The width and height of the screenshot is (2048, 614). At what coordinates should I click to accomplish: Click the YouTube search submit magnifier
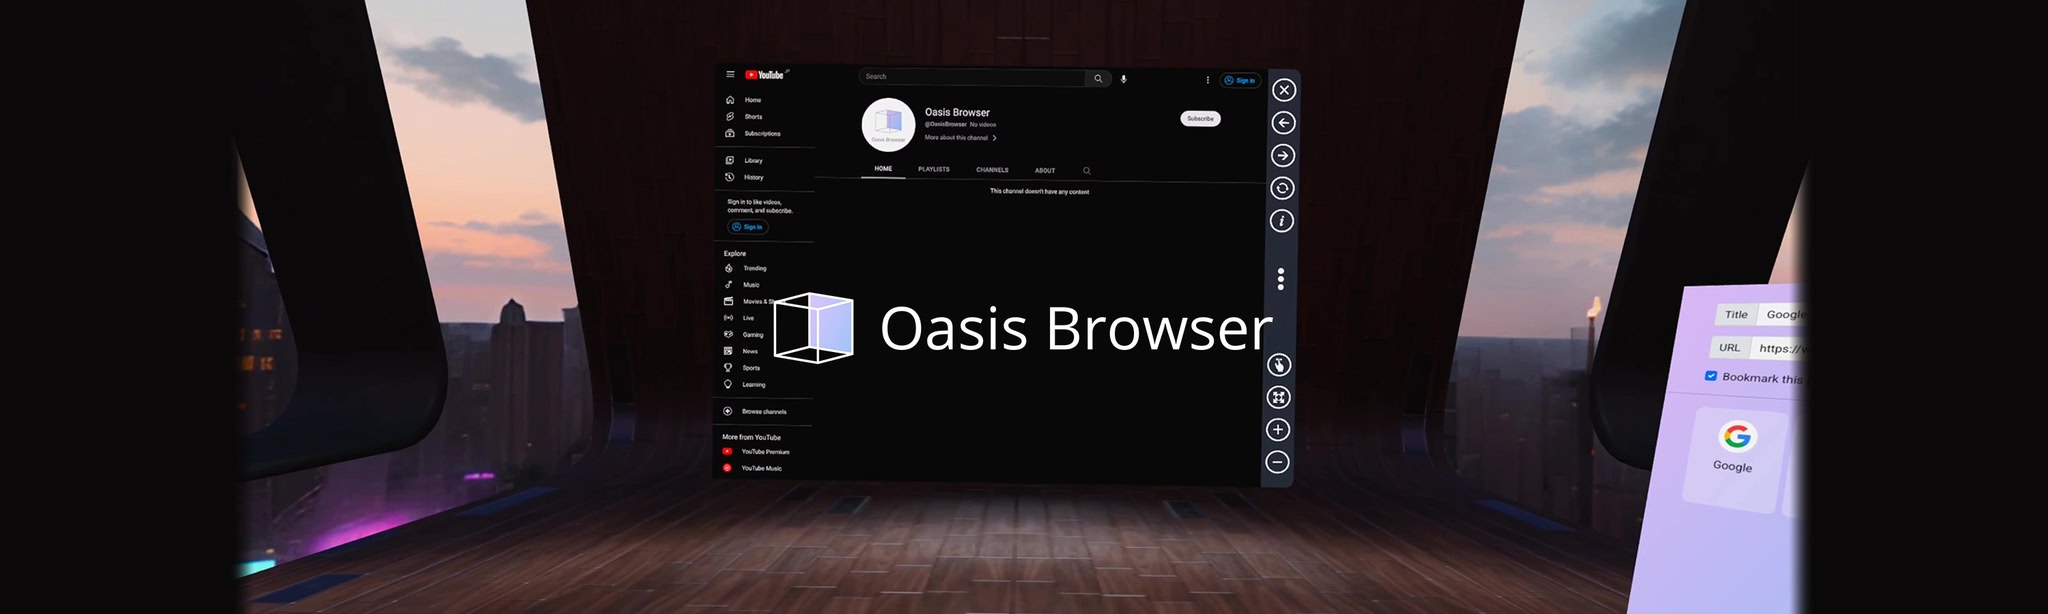[1098, 78]
